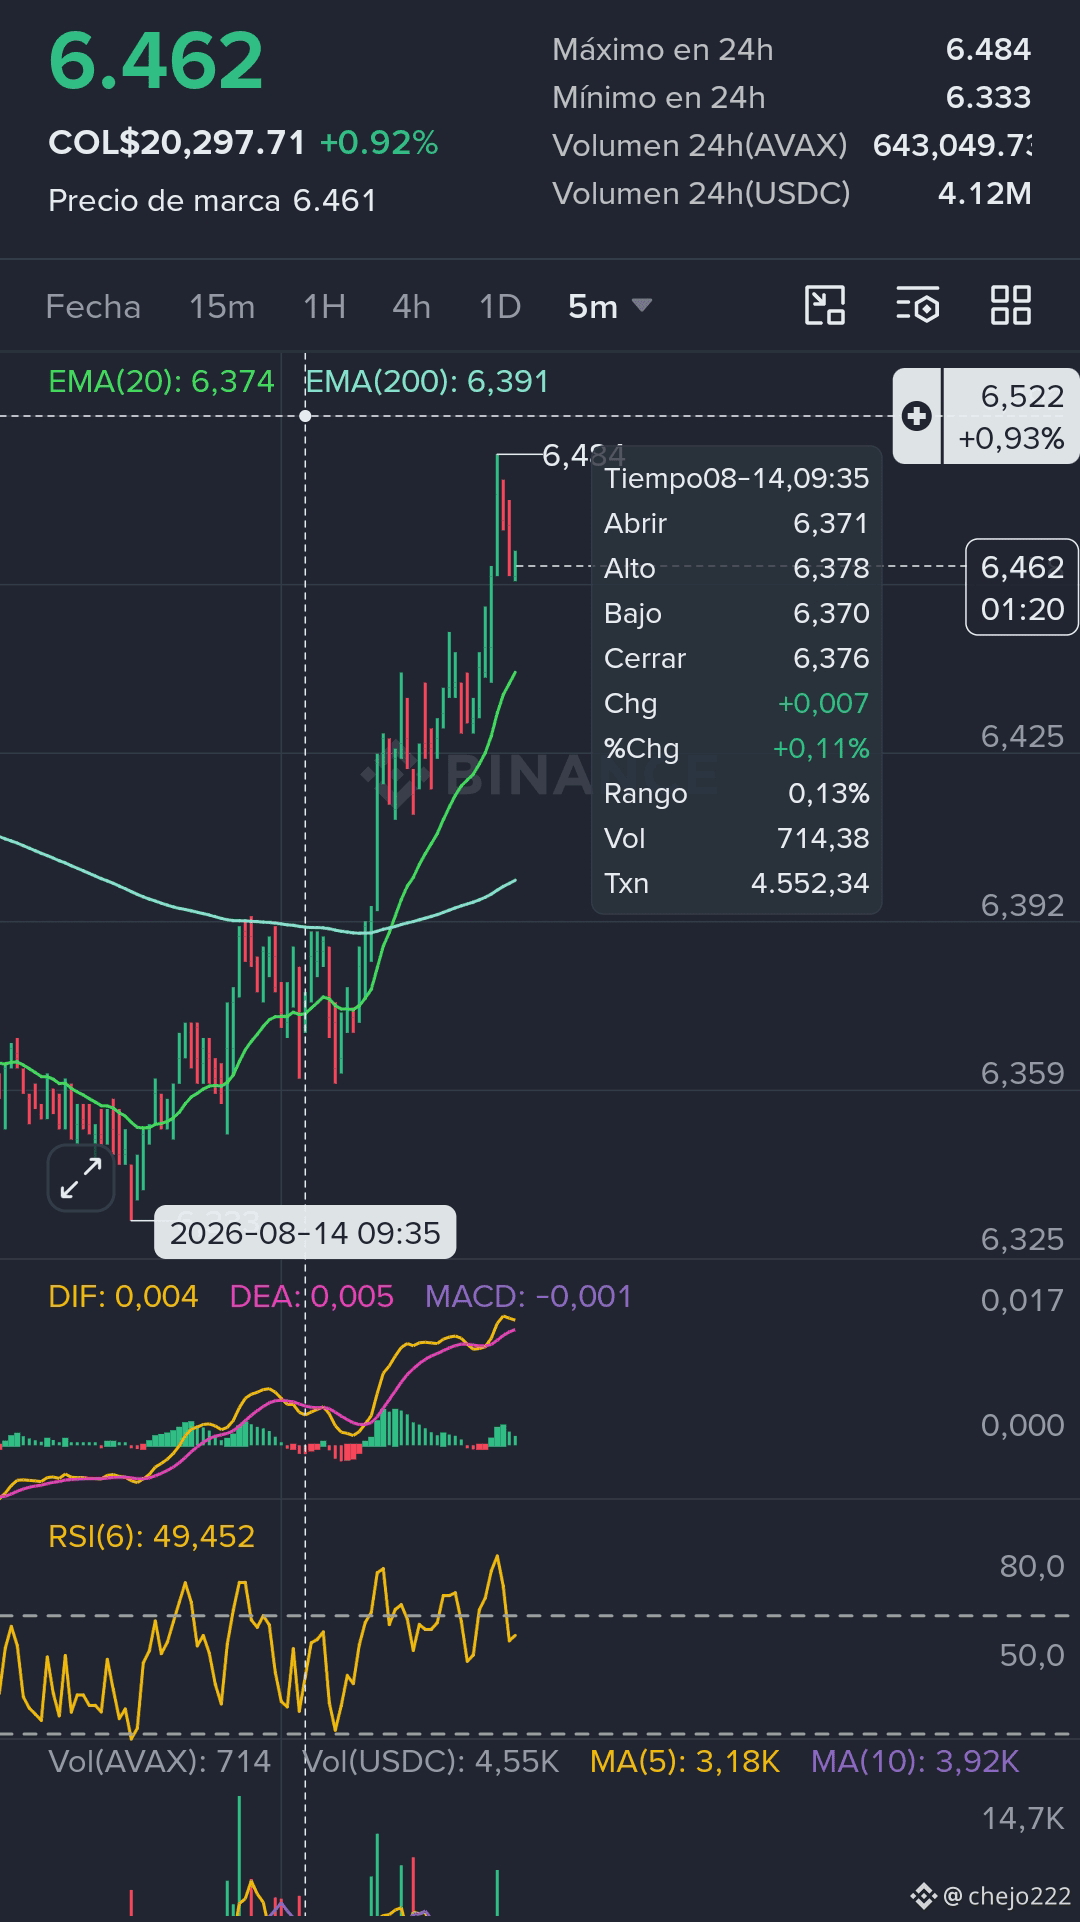Tap the tooltip Abrir value 6,371

tap(831, 523)
